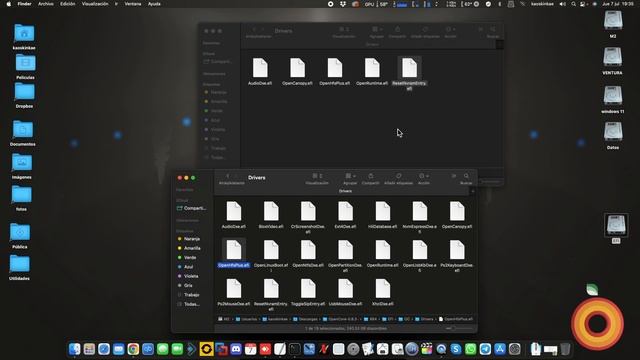Select AudioDxe.efi in the front Drivers window
Viewport: 640px width, 360px height.
coord(234,211)
